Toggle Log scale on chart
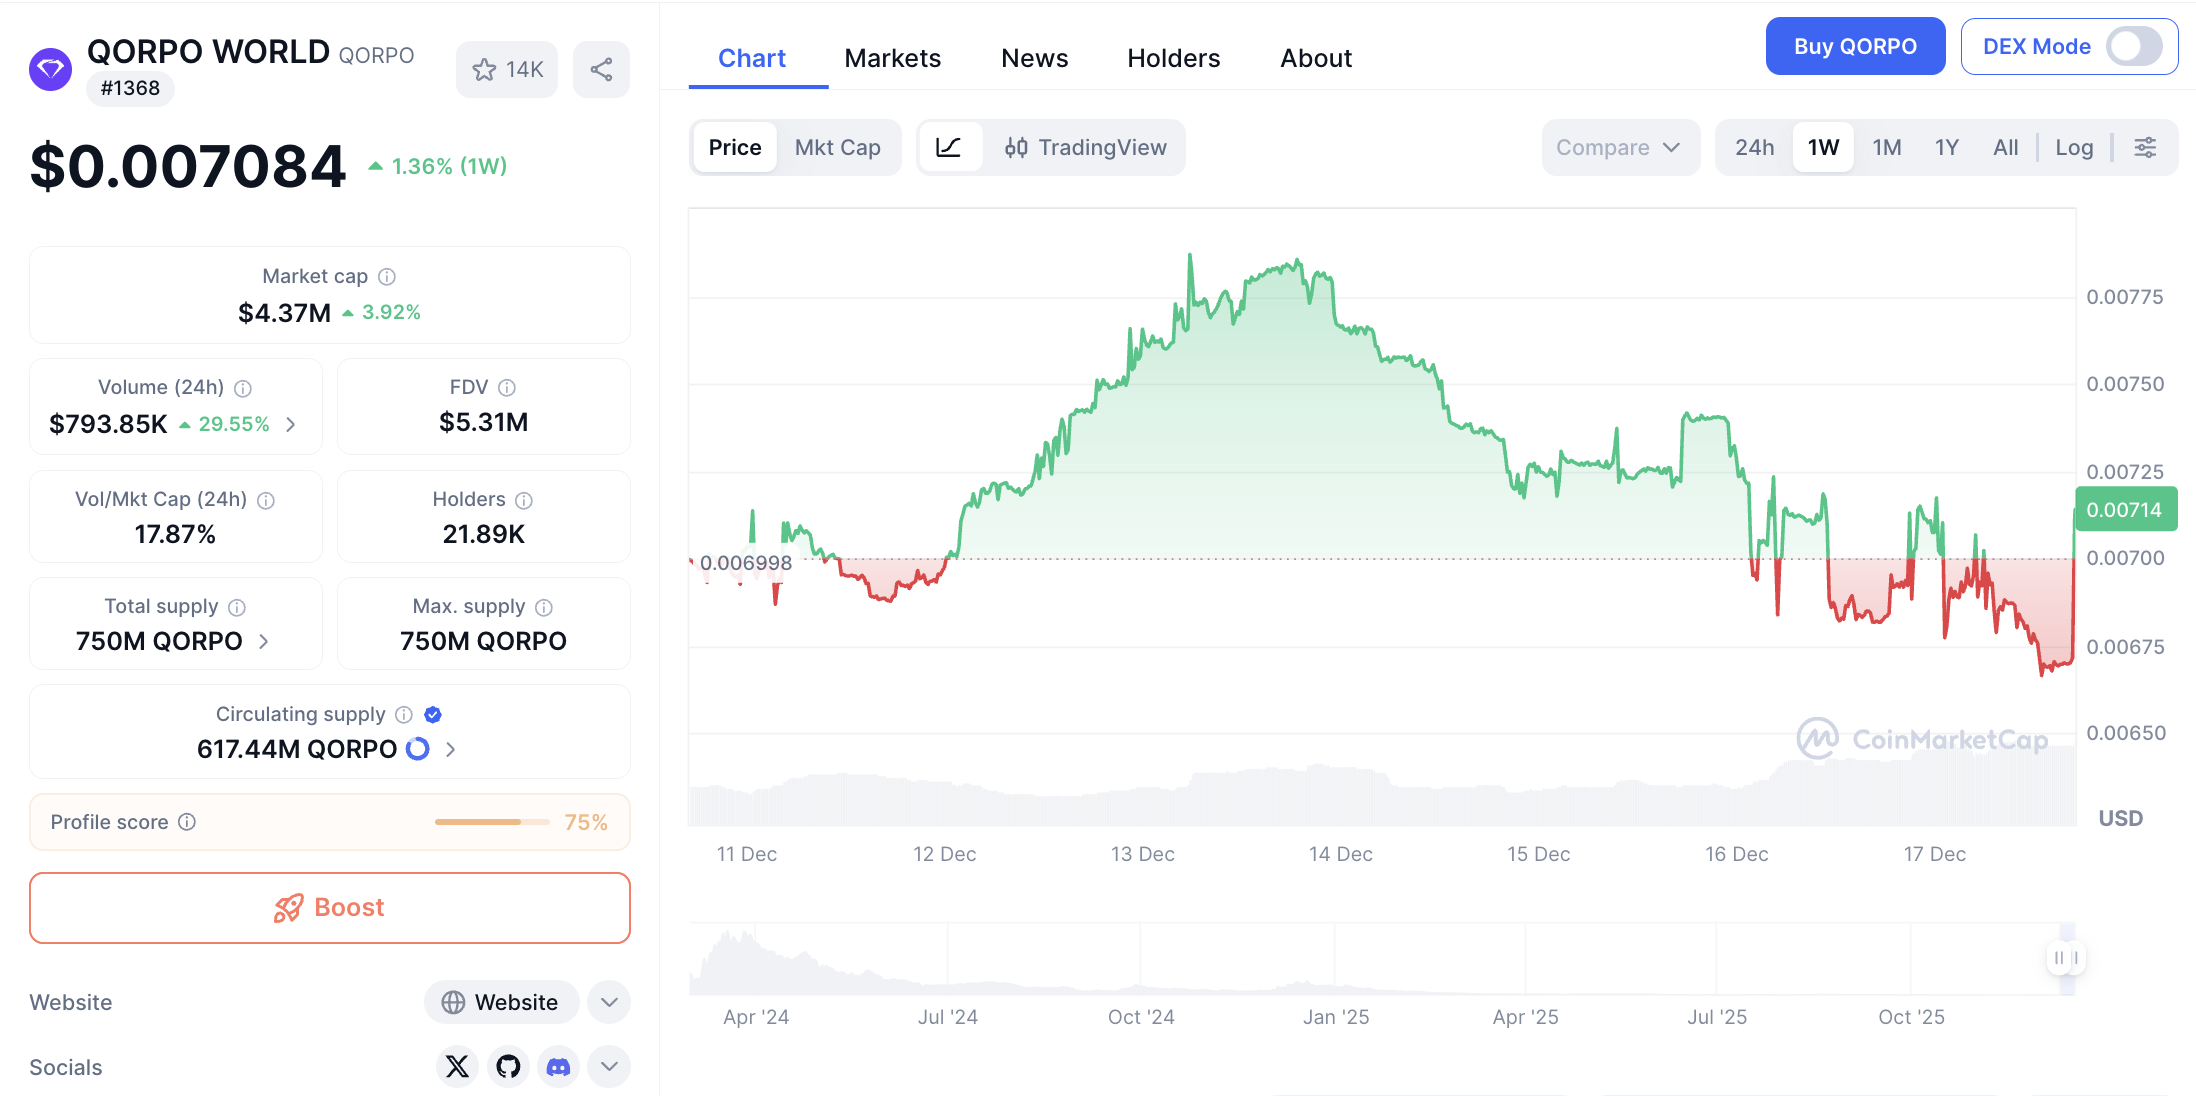The height and width of the screenshot is (1096, 2196). tap(2073, 148)
